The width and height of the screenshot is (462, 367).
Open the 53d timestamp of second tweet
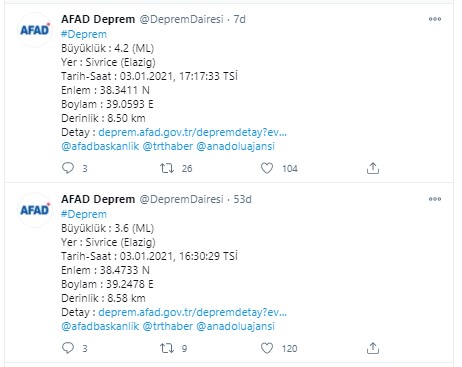pyautogui.click(x=242, y=199)
